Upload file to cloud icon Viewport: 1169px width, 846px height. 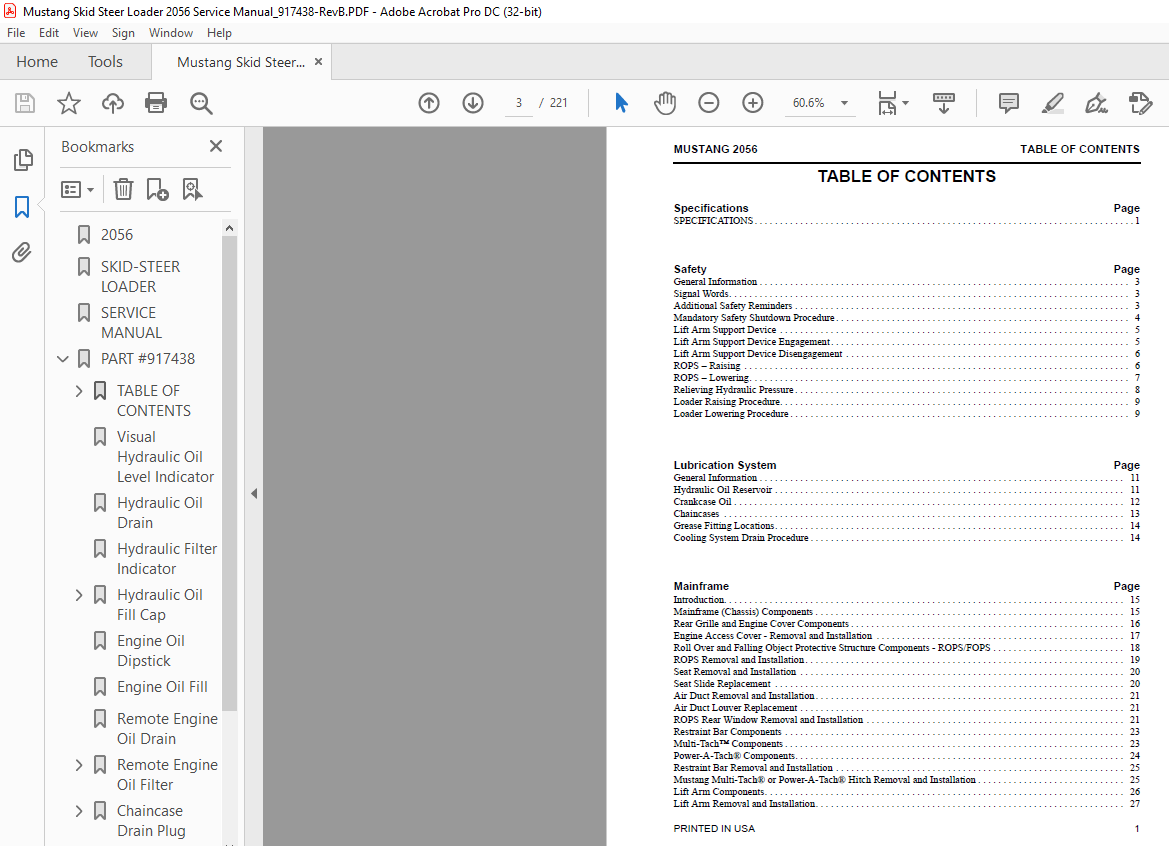tap(113, 103)
